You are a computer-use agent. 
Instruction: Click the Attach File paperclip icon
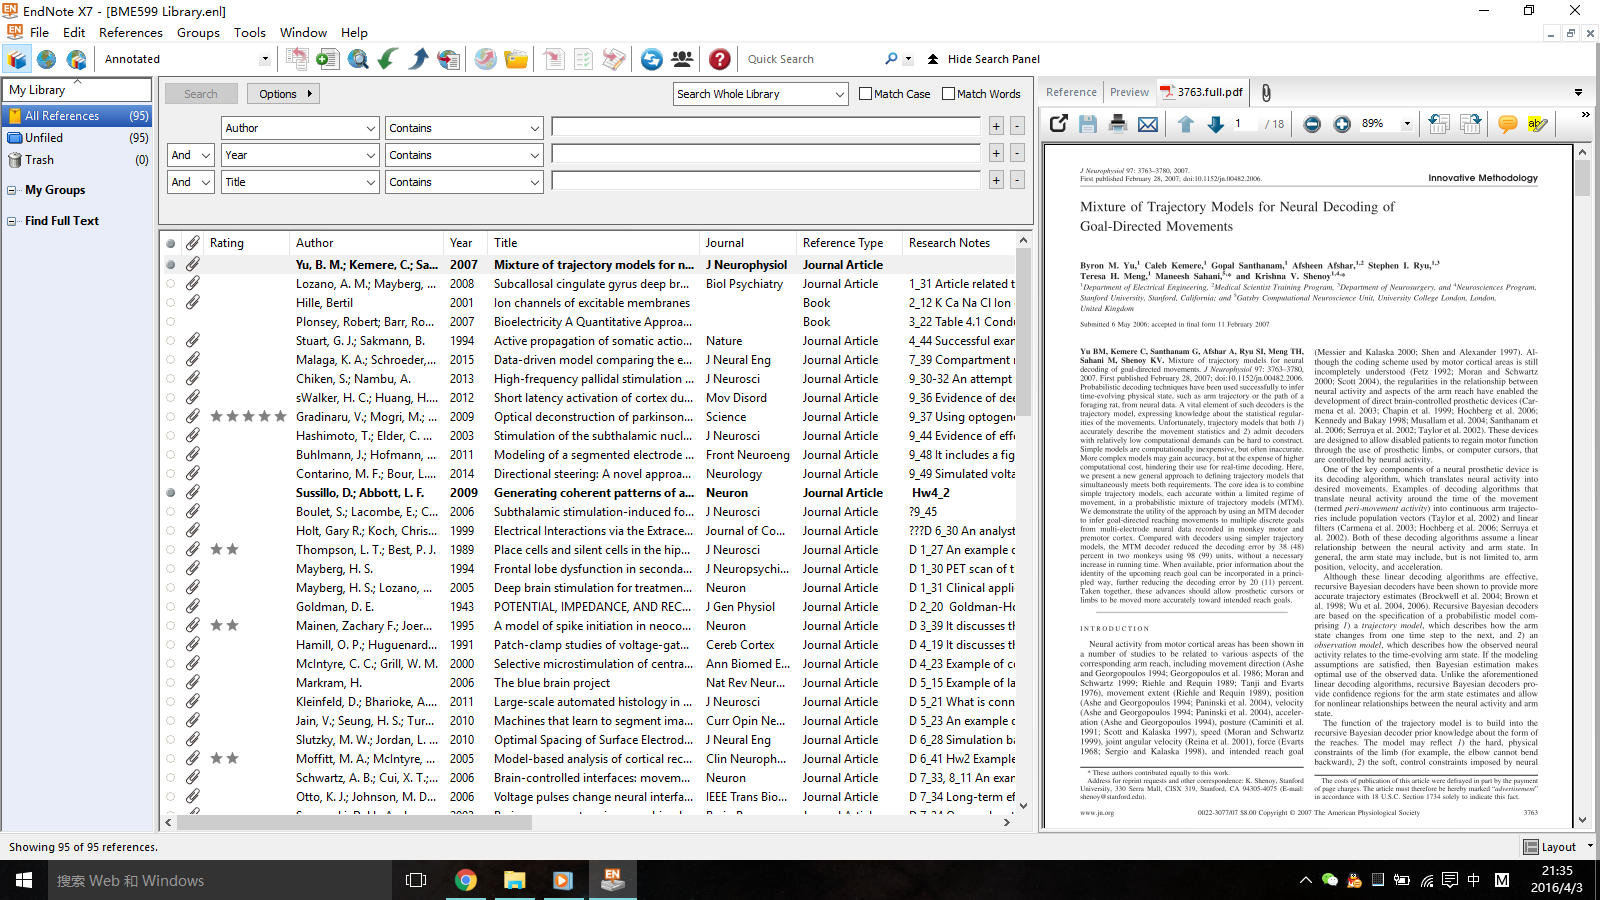click(1266, 92)
